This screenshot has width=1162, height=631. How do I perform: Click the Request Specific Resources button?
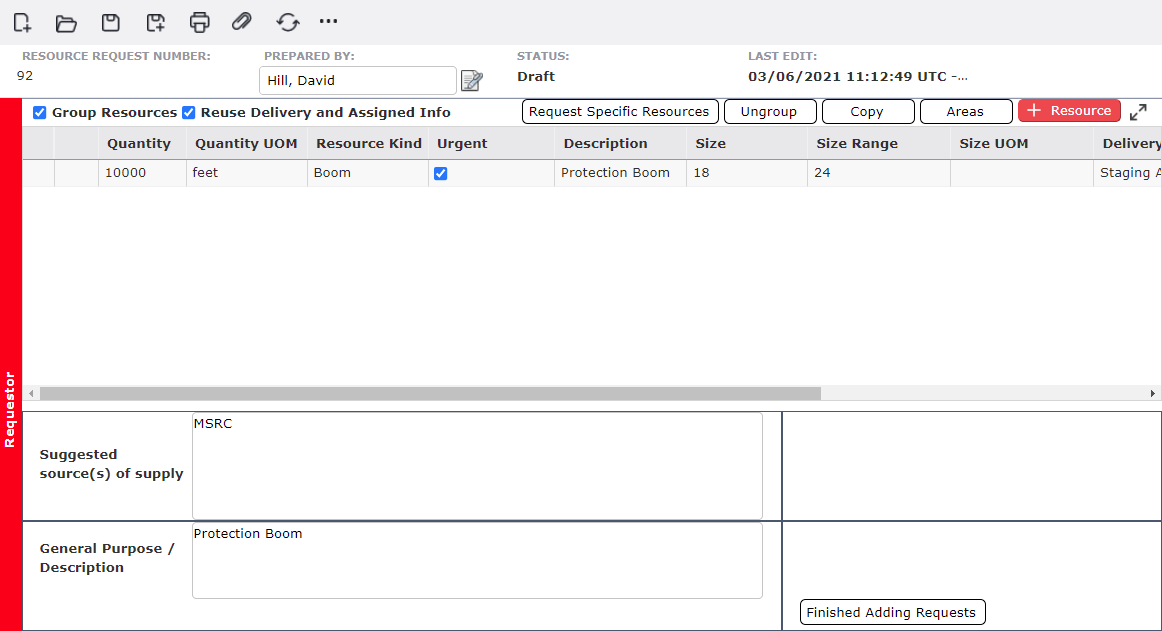(x=619, y=111)
